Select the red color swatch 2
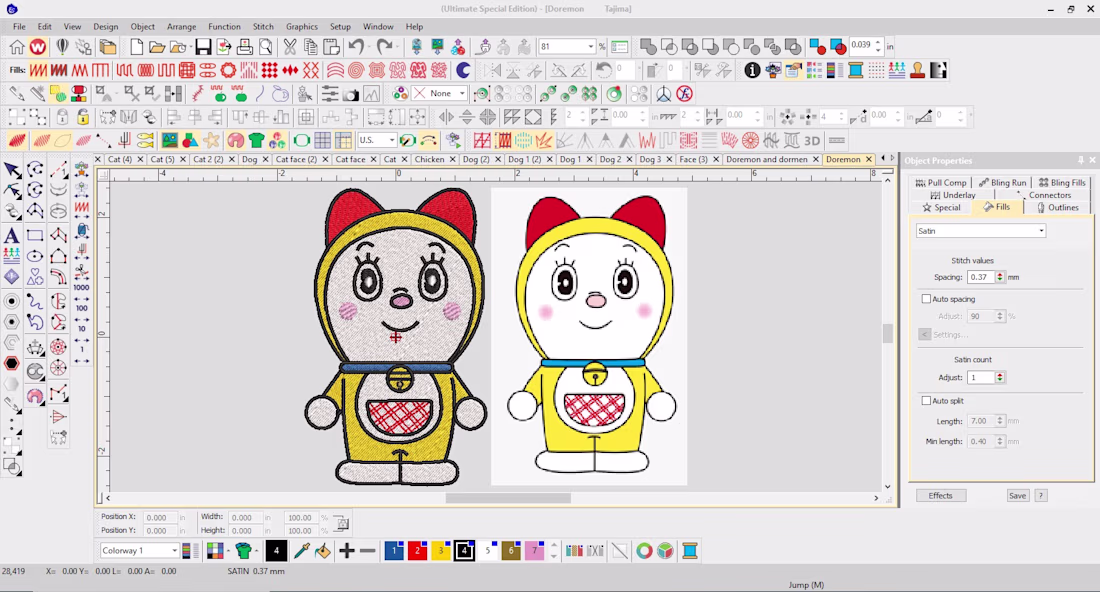The width and height of the screenshot is (1100, 592). [x=417, y=551]
